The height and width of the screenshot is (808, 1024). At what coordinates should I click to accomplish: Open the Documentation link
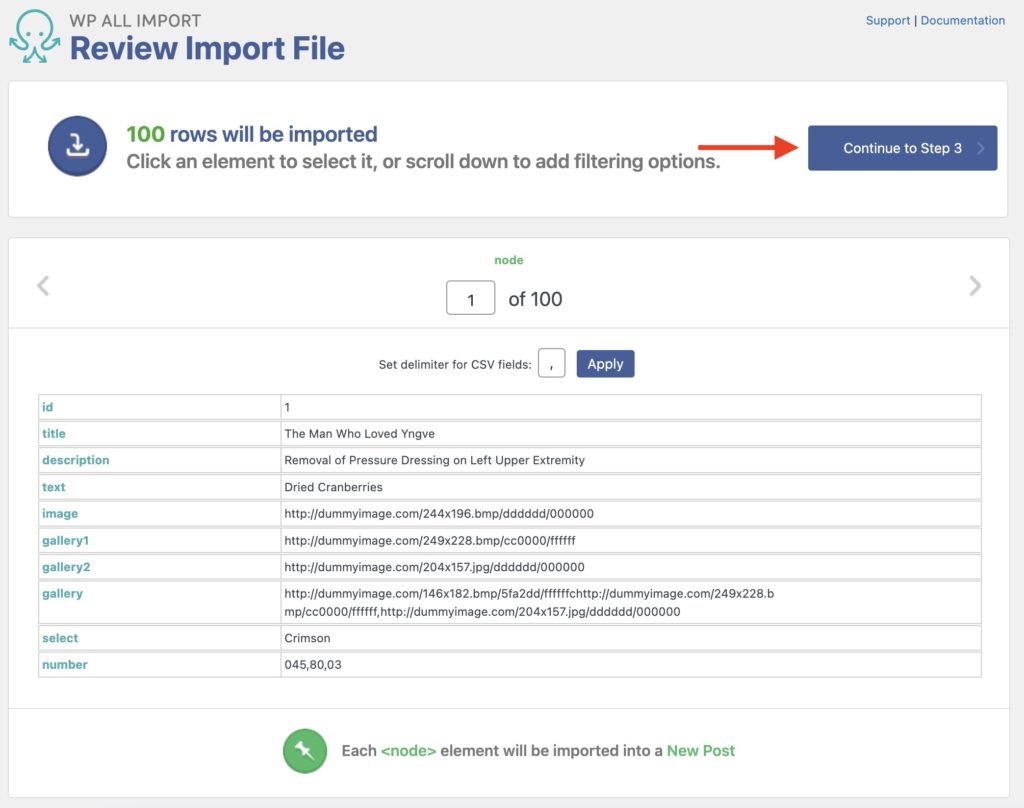point(962,20)
